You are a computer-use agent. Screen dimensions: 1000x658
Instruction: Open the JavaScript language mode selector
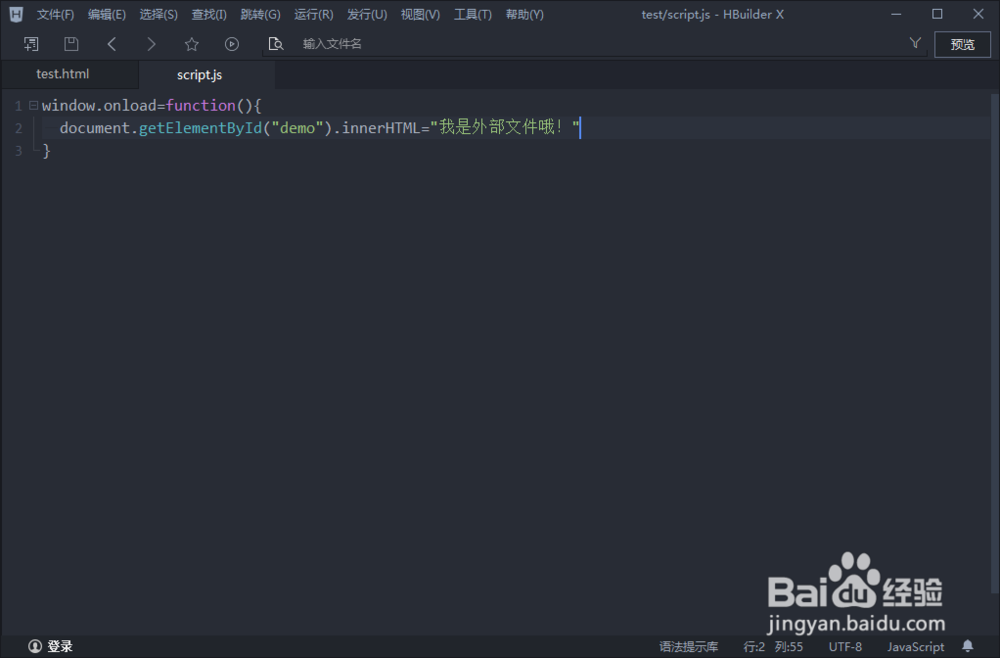[x=915, y=646]
